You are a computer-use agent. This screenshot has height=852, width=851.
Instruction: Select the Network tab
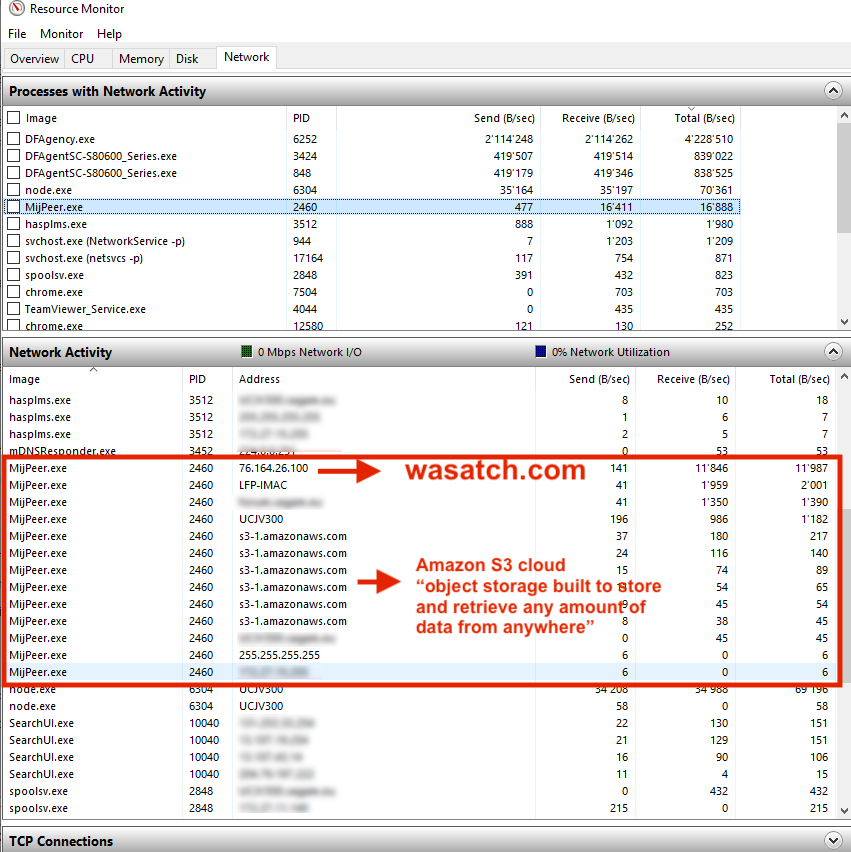coord(247,57)
